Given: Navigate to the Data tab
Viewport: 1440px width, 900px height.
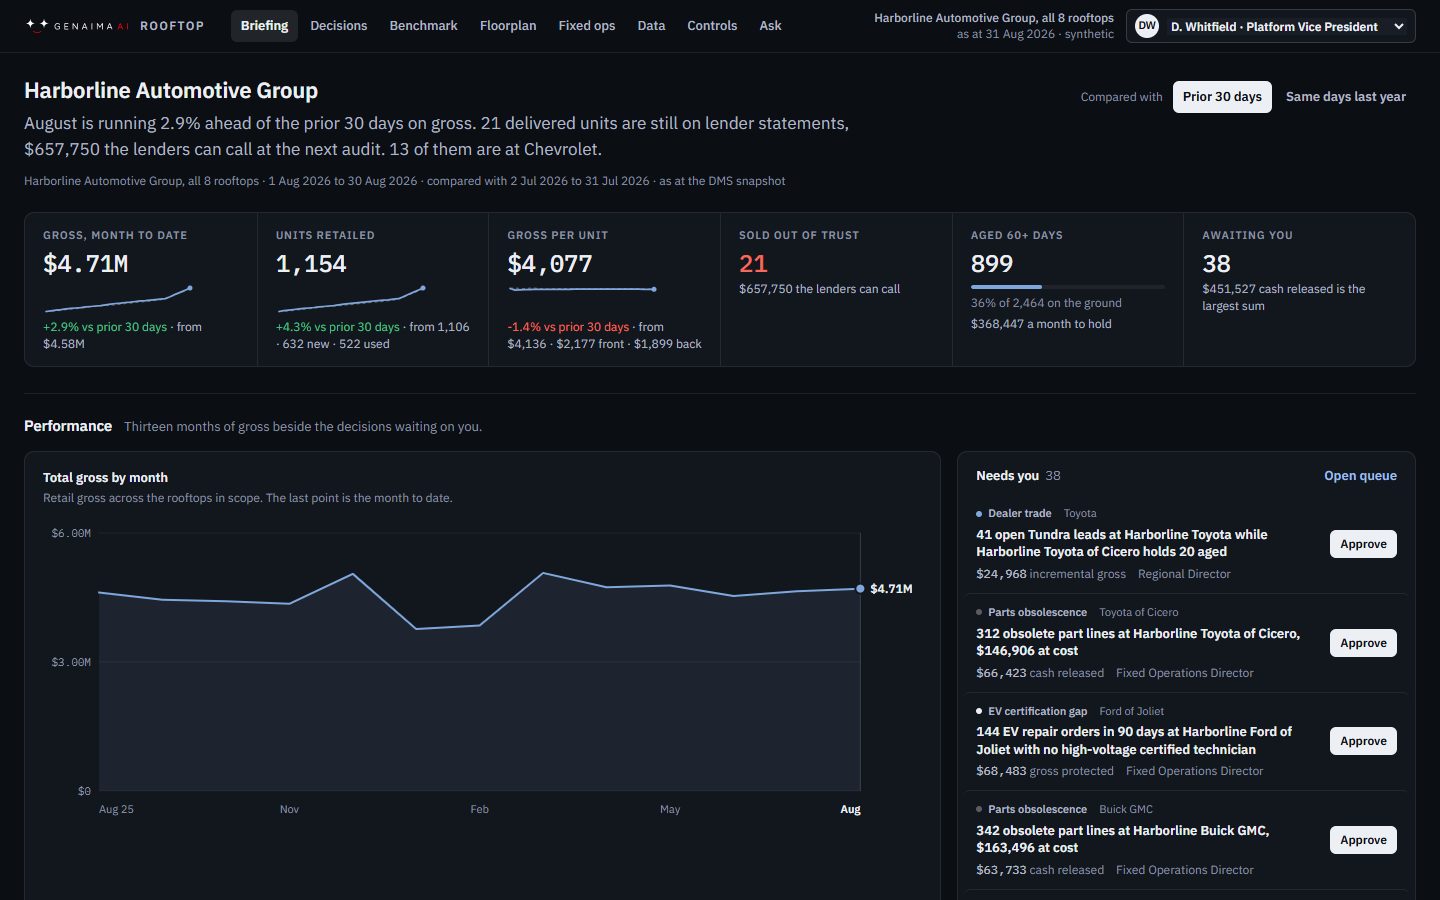Looking at the screenshot, I should [x=651, y=26].
